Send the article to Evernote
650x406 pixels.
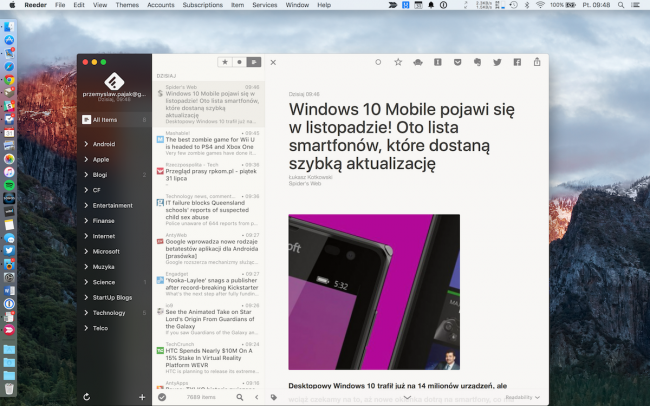tap(478, 62)
